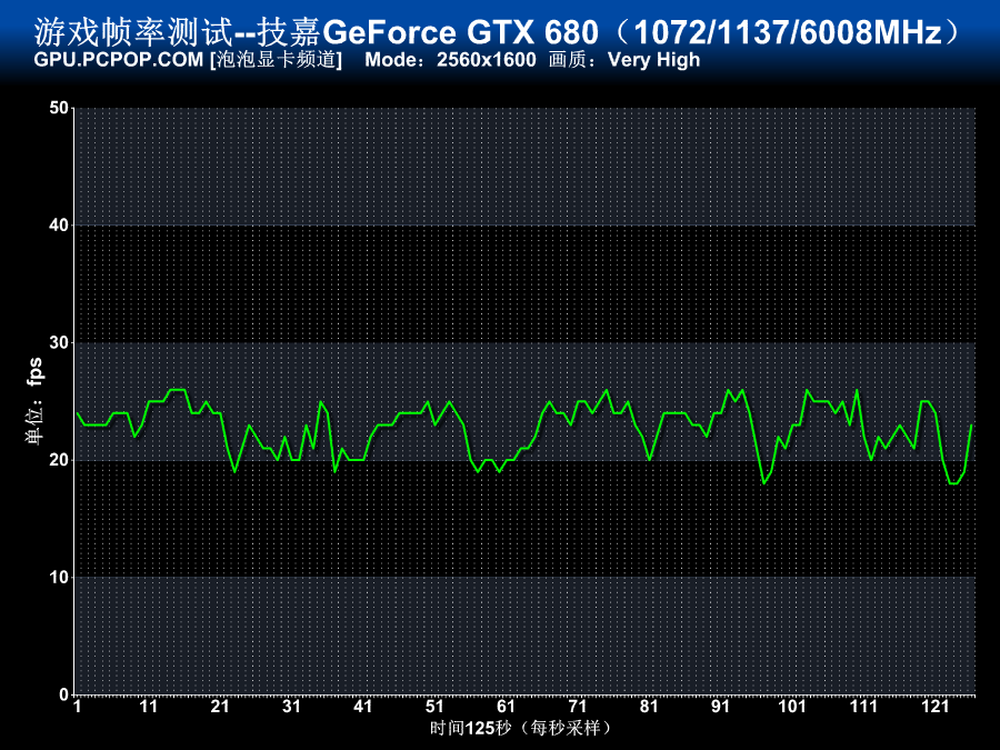
Task: Click the x-axis label 61
Action: click(x=506, y=707)
